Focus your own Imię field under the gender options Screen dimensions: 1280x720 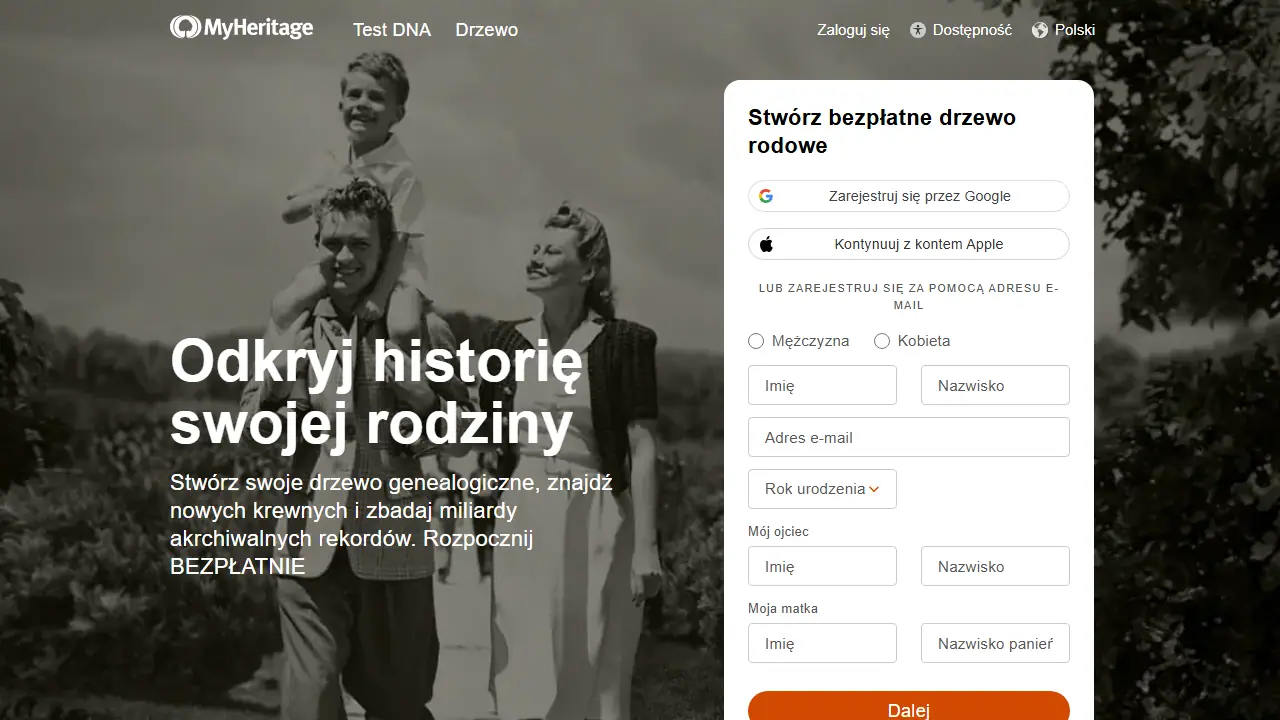[822, 385]
